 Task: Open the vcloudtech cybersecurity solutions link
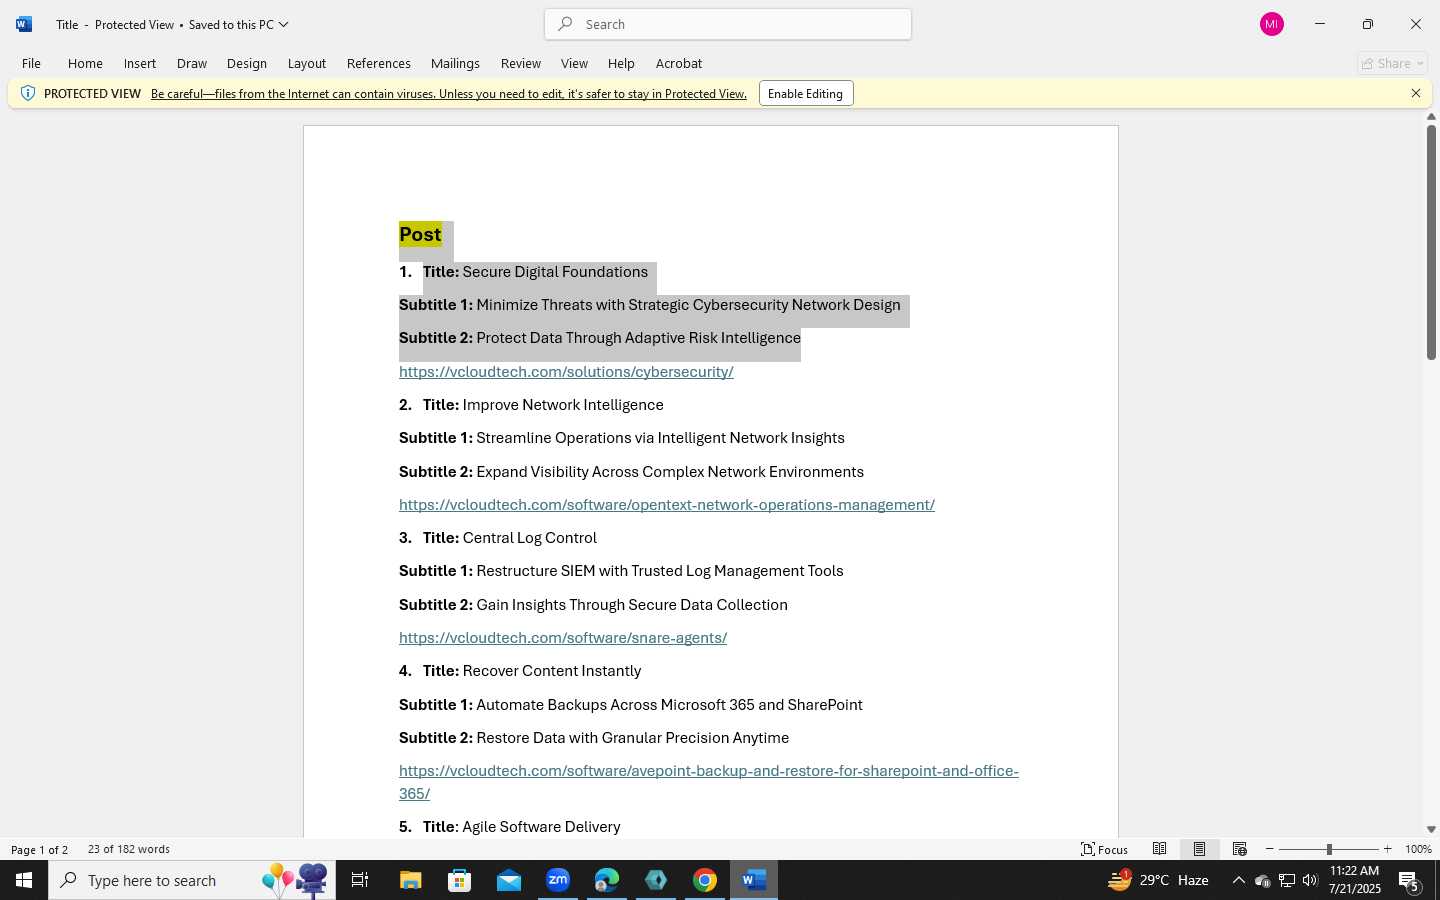coord(566,372)
